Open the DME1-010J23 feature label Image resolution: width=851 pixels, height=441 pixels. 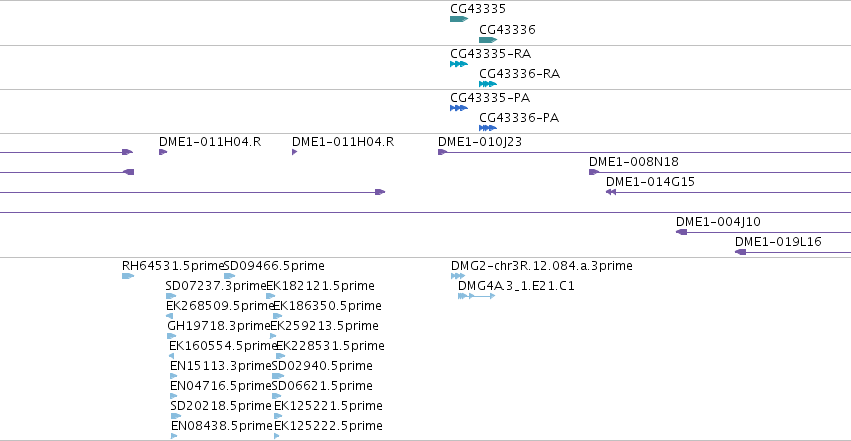tap(480, 142)
